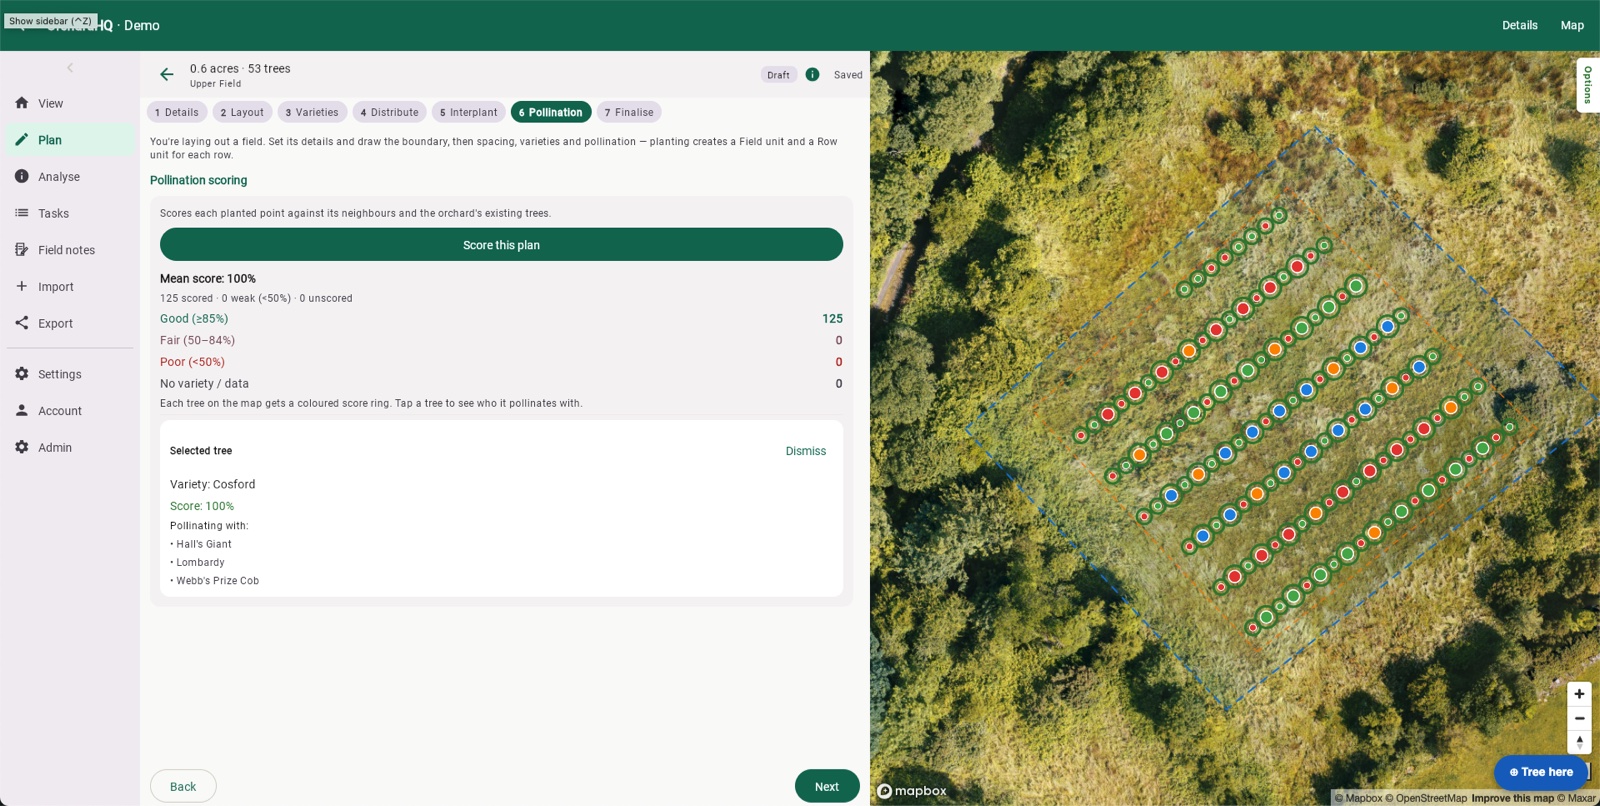Click the Export share icon
This screenshot has width=1600, height=806.
22,323
